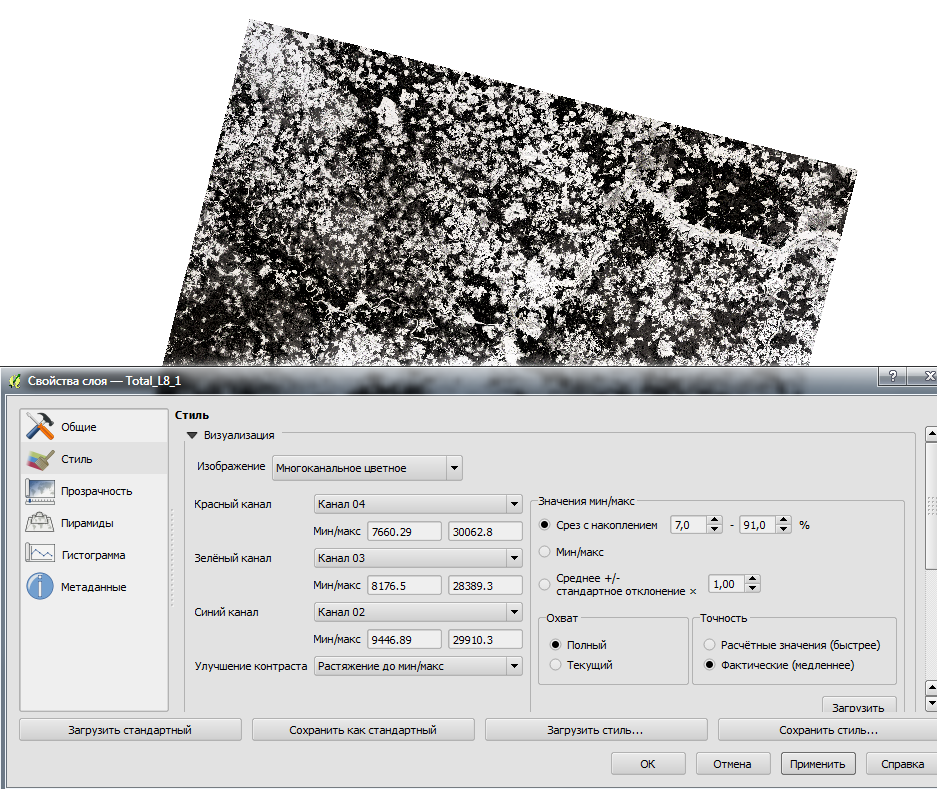Open Прозрачность settings via its icon
This screenshot has width=937, height=789.
(40, 491)
